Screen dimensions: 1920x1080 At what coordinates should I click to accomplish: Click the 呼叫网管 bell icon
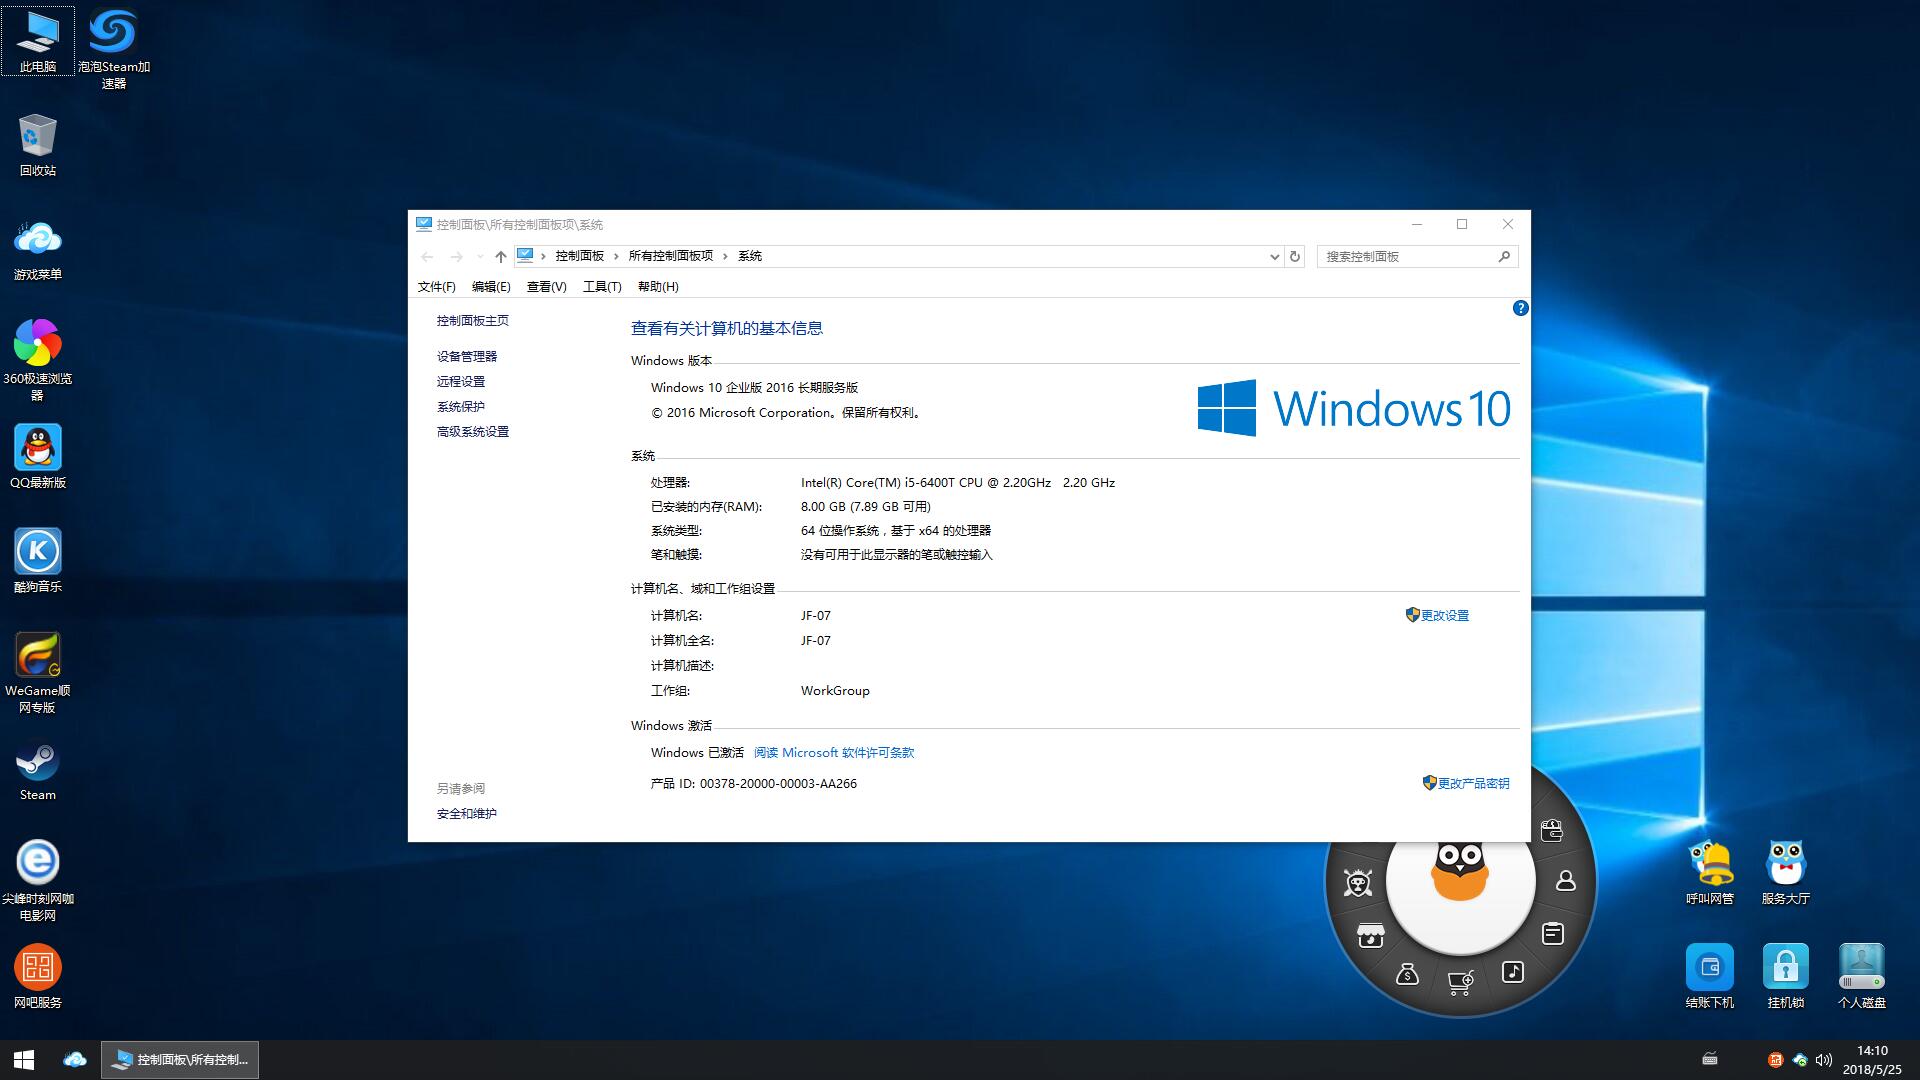[1710, 873]
